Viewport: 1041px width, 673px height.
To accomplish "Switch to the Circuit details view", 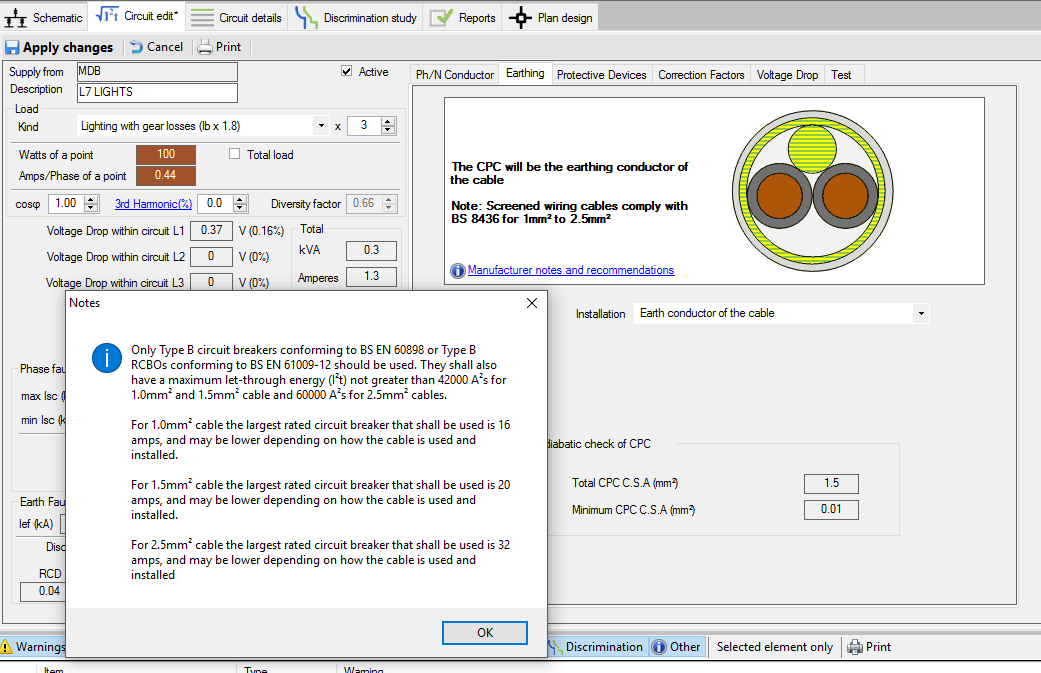I will pyautogui.click(x=237, y=16).
